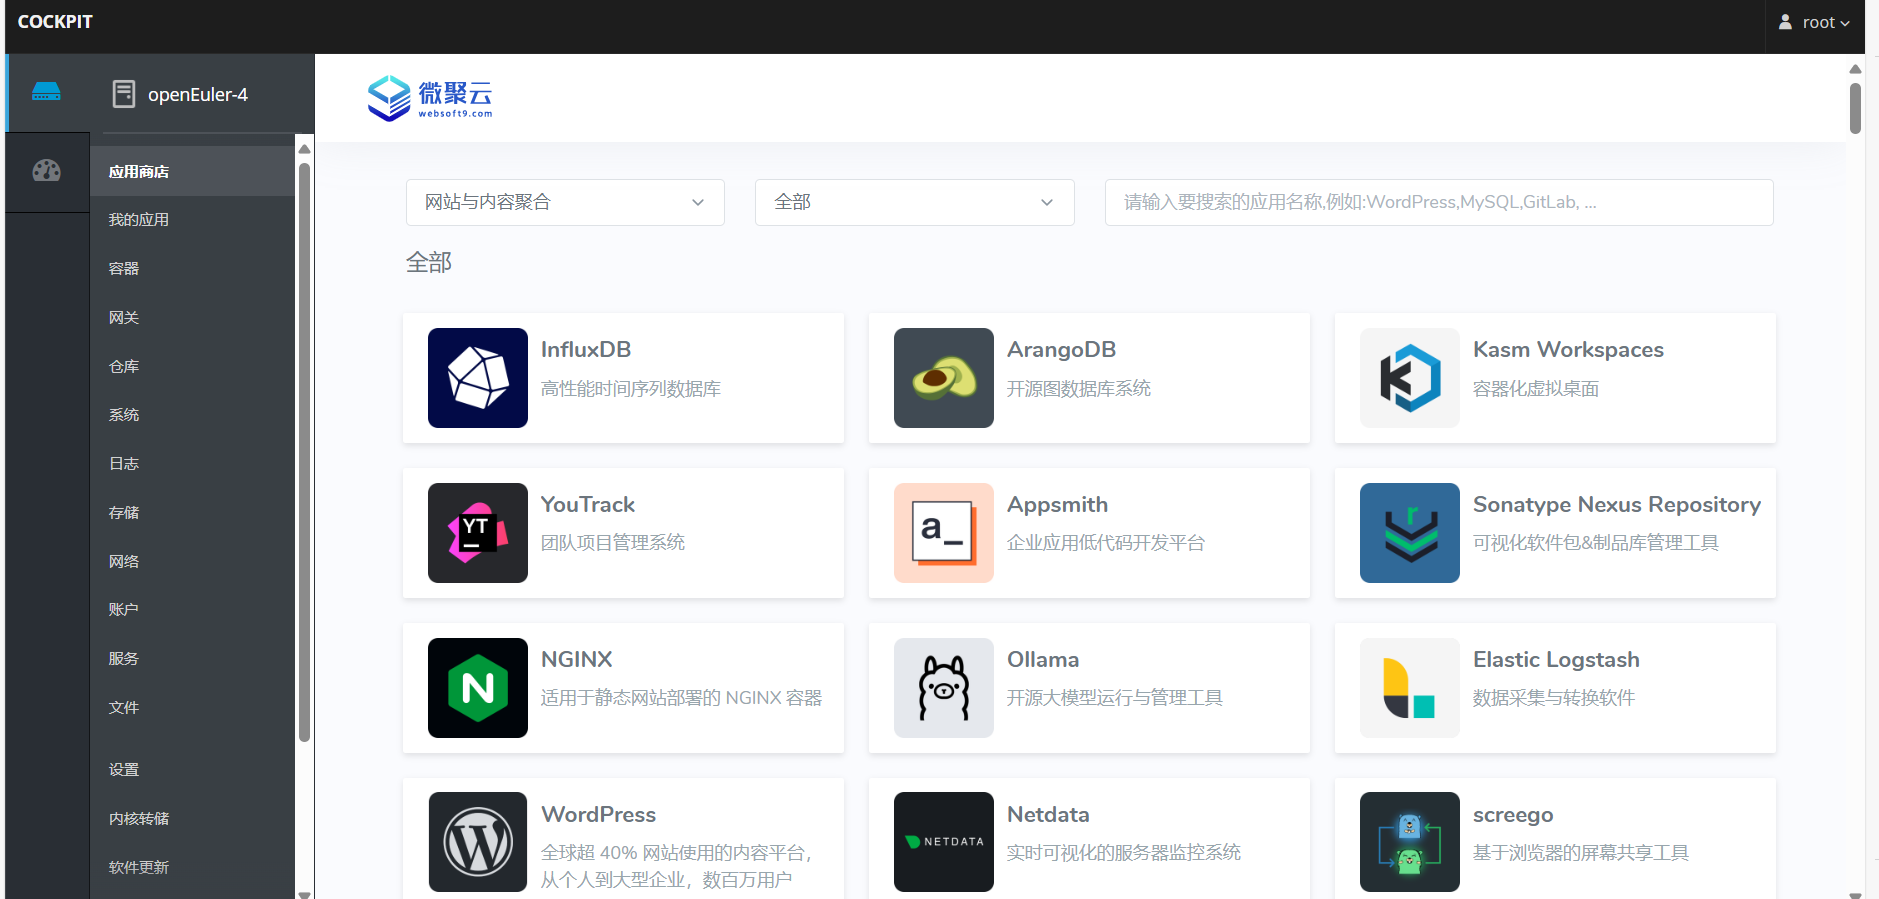Open the InfluxDB app icon
Viewport: 1879px width, 899px height.
tap(478, 378)
